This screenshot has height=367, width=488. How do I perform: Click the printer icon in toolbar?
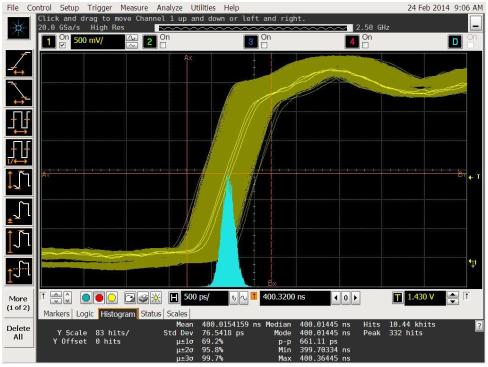143,298
